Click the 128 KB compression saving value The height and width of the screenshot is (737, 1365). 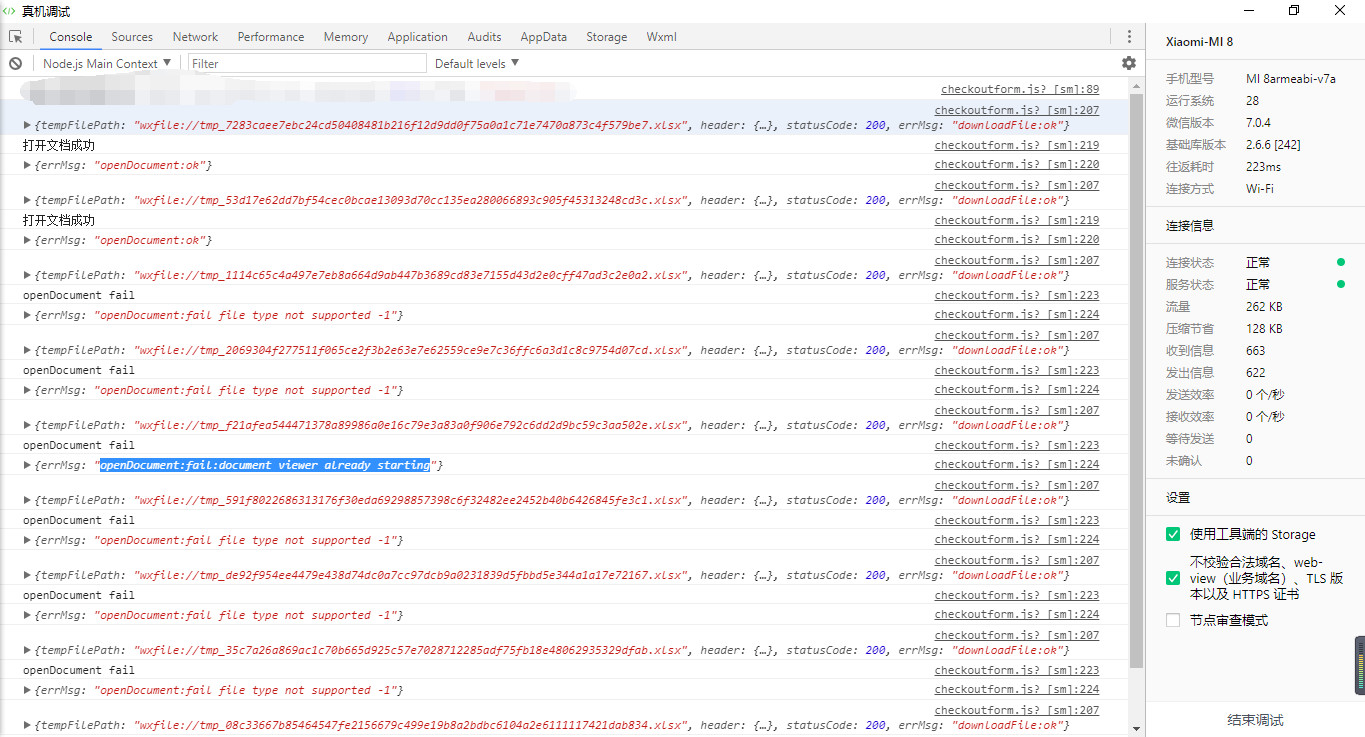point(1264,329)
